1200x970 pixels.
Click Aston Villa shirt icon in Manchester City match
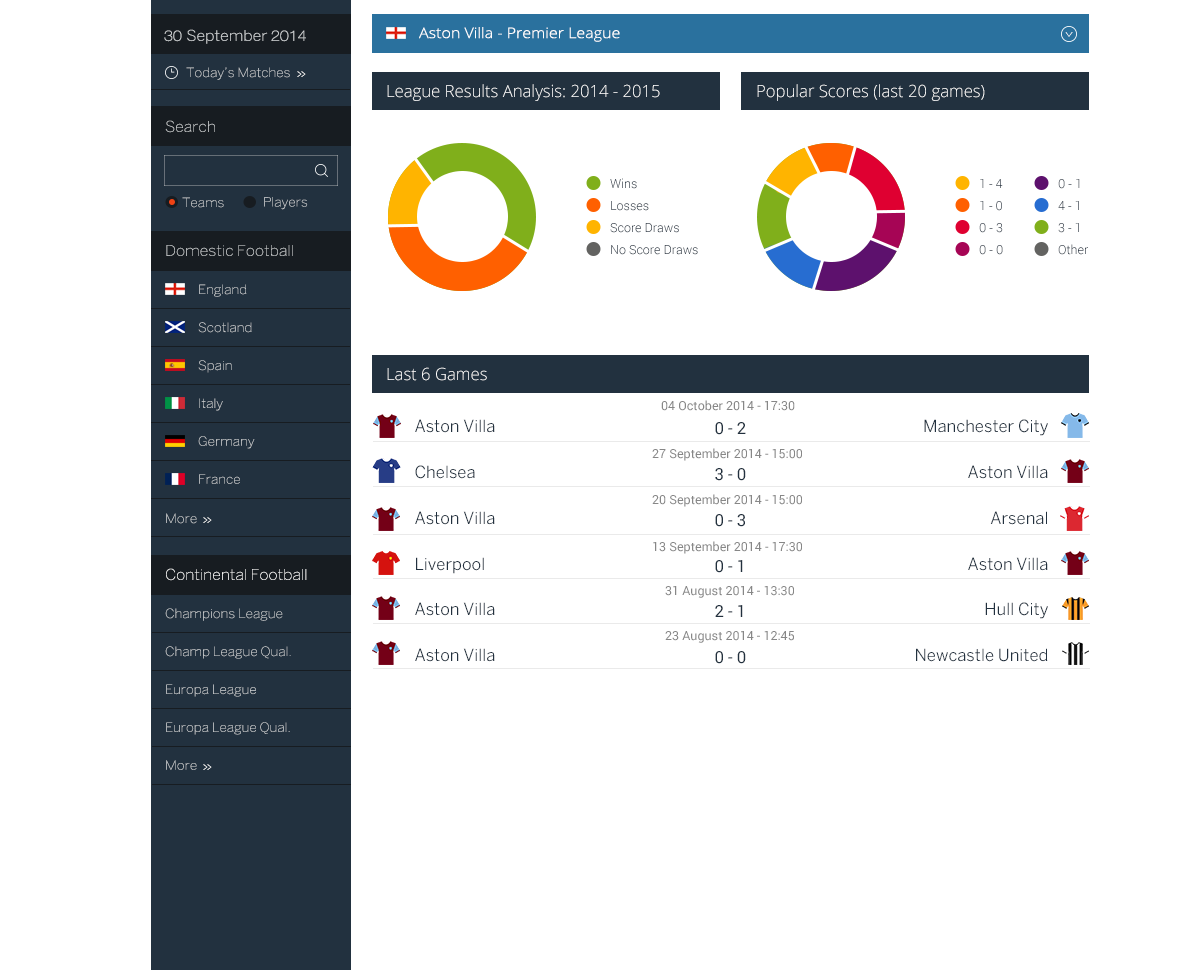click(386, 426)
